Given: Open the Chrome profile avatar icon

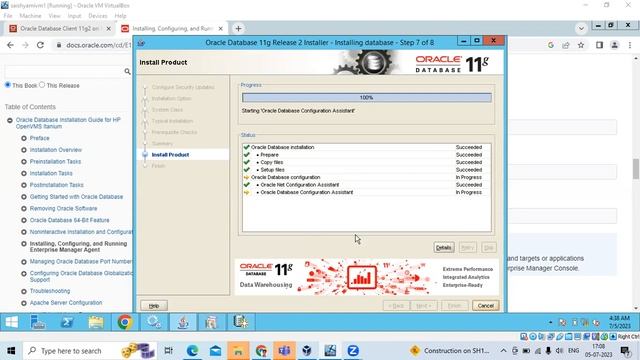Looking at the screenshot, I should pyautogui.click(x=614, y=45).
